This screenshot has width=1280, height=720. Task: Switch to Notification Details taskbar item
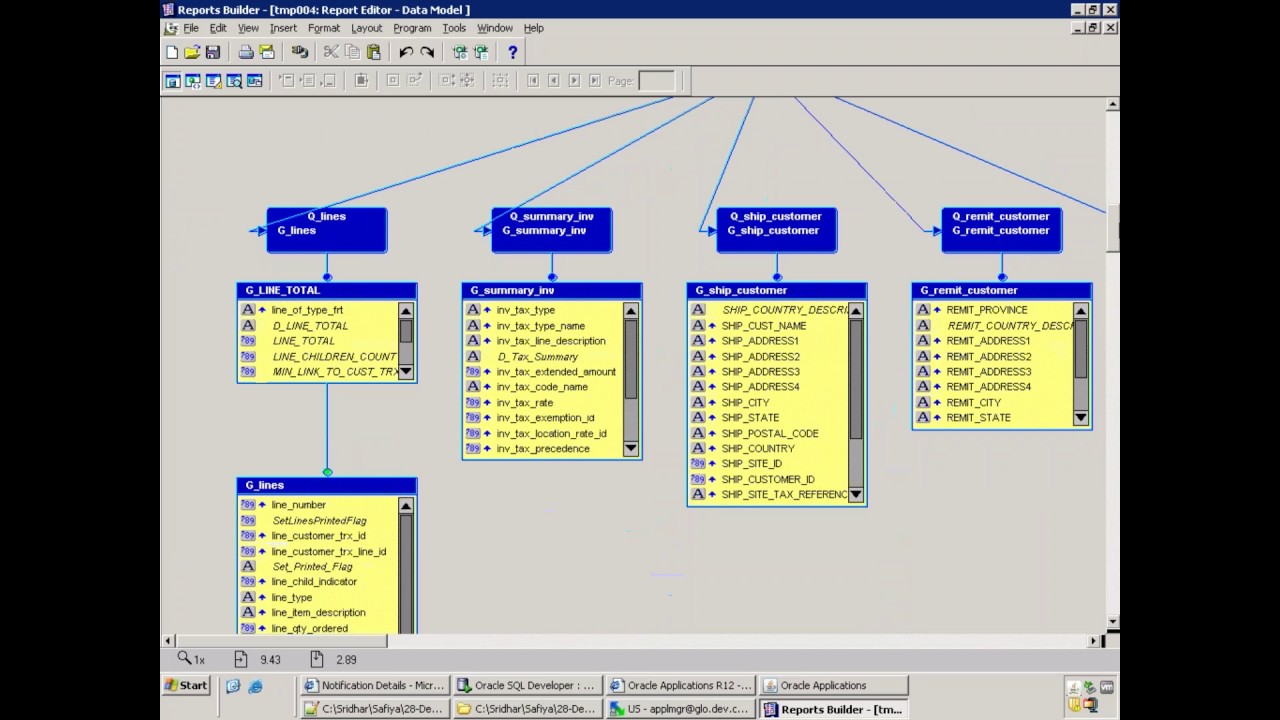[x=373, y=685]
